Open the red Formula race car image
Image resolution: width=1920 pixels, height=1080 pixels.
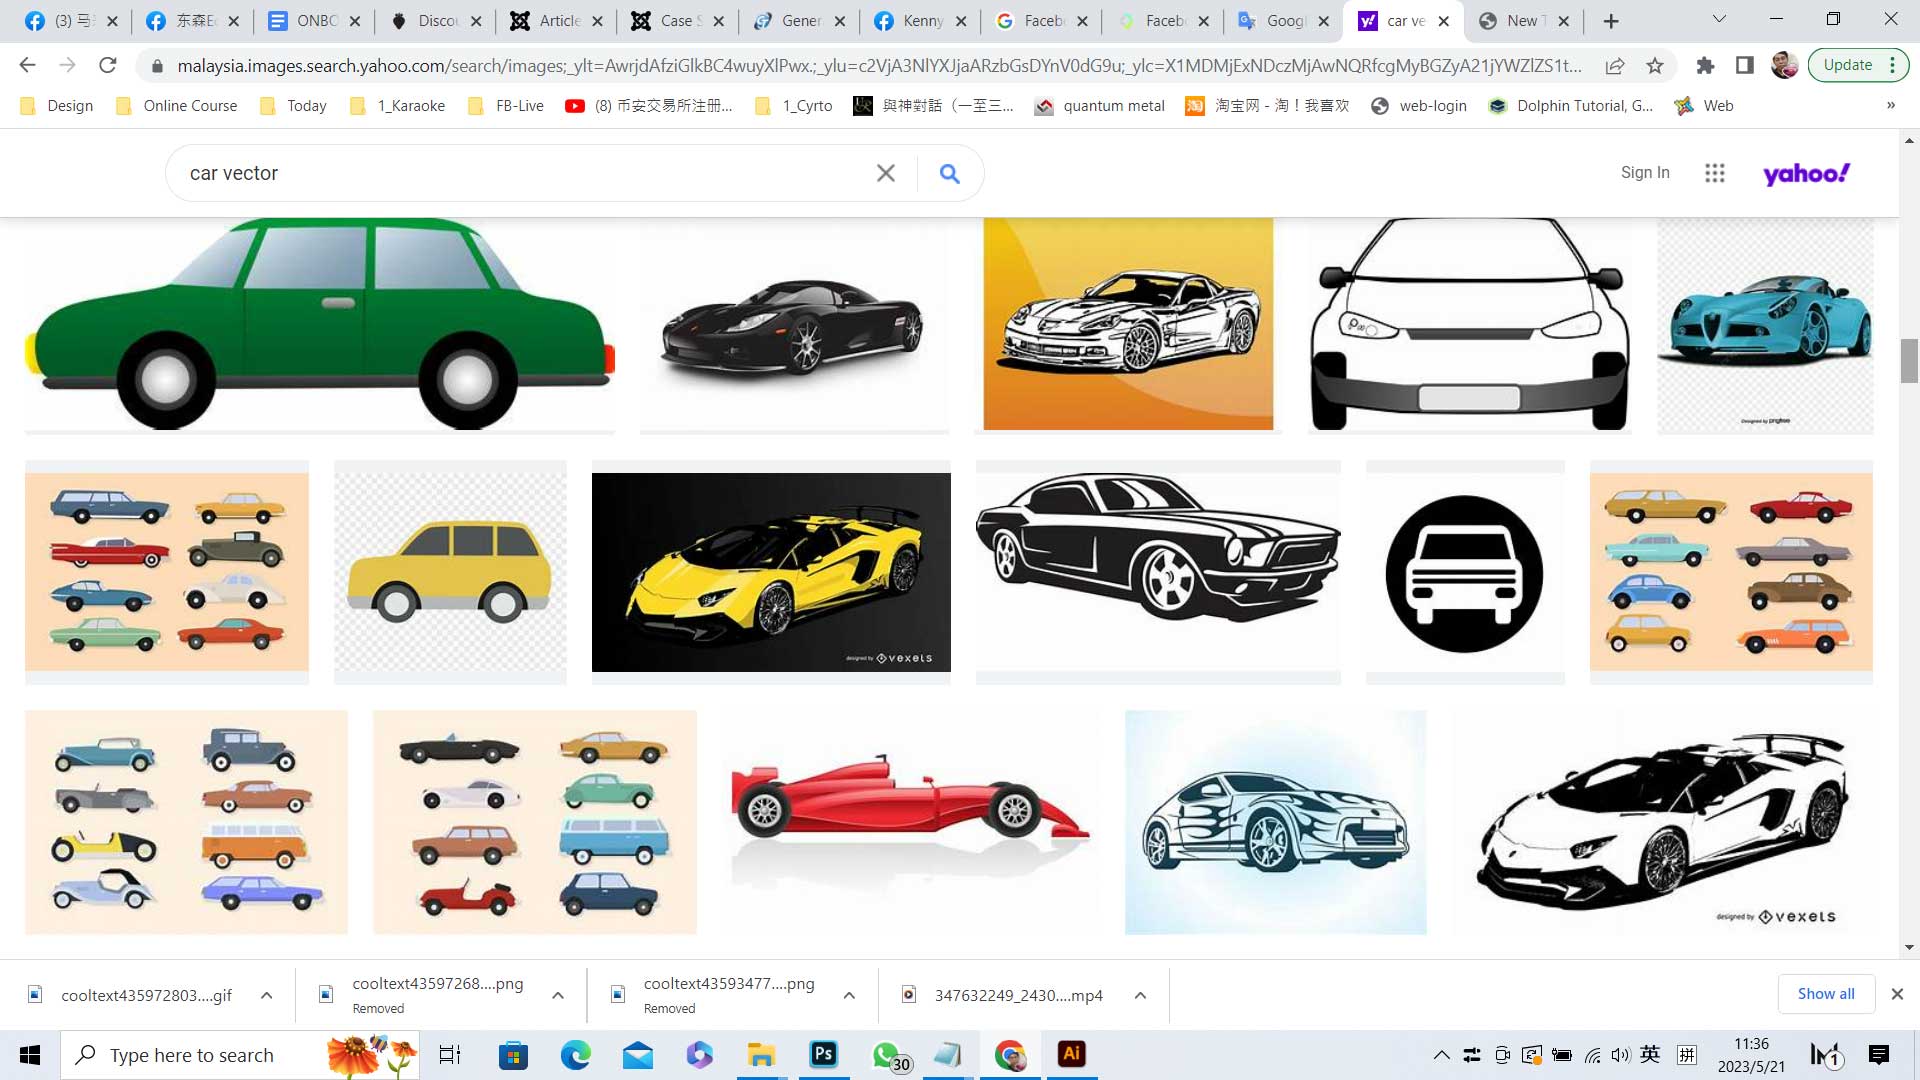coord(909,822)
